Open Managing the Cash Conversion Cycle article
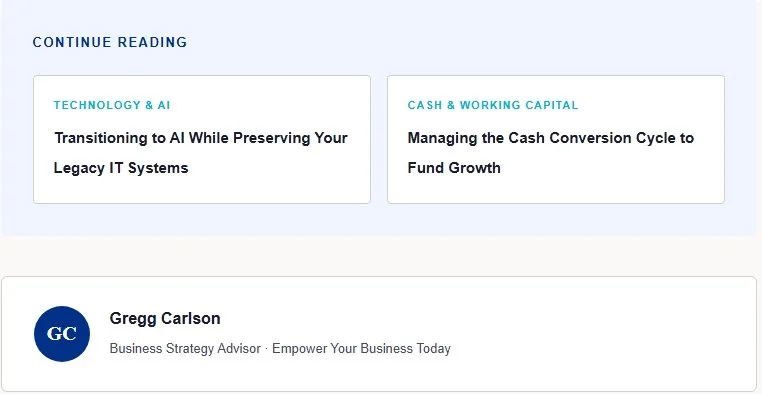 click(x=551, y=153)
